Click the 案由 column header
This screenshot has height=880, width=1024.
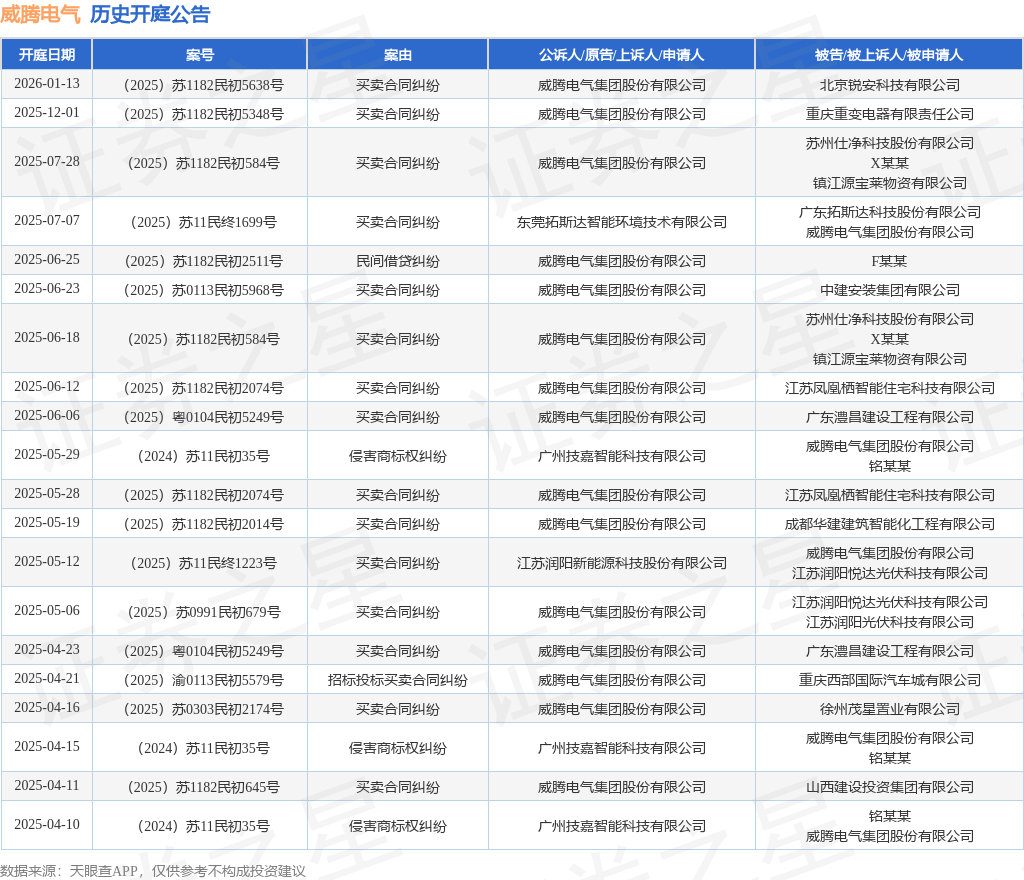click(x=398, y=55)
